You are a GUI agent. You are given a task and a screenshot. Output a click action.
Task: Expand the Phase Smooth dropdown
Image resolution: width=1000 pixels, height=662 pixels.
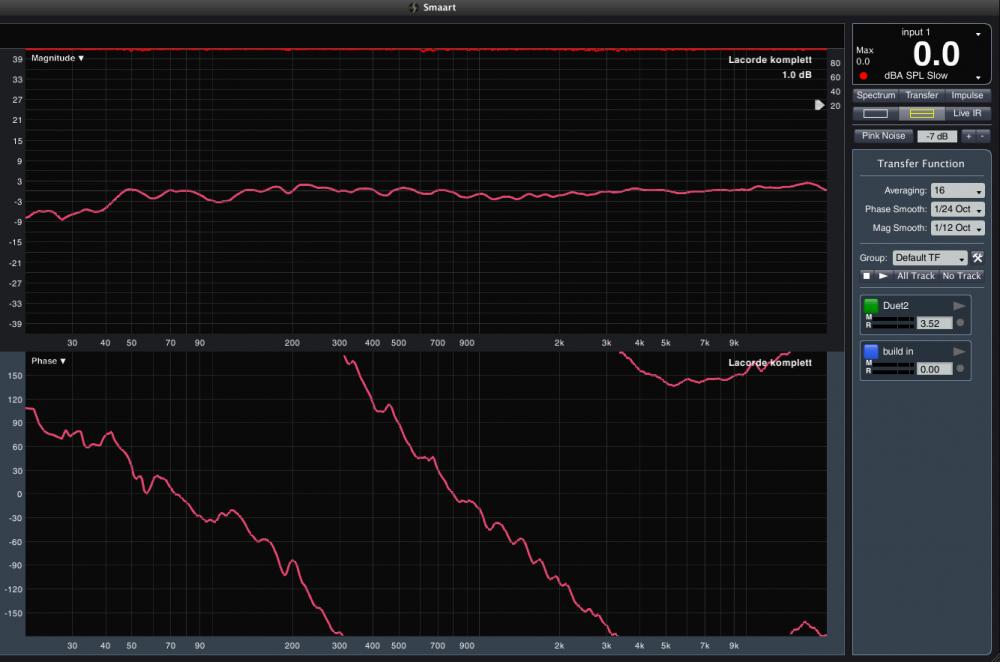(x=957, y=210)
